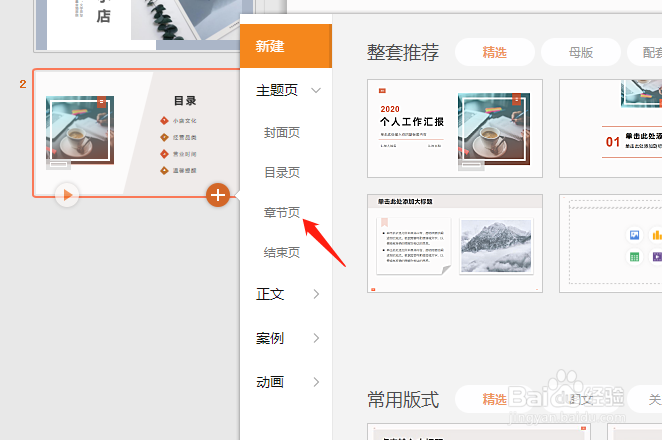Switch 整套推荐 filter to 配套
This screenshot has height=440, width=662.
point(645,52)
